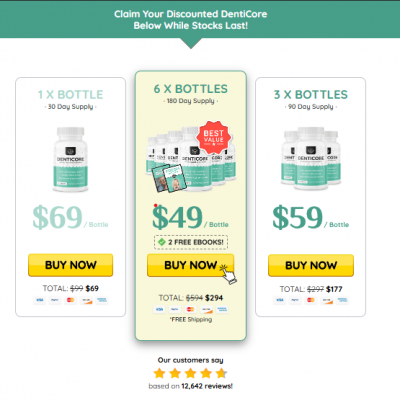400x400 pixels.
Task: Buy the 3 bottles package now
Action: point(311,265)
